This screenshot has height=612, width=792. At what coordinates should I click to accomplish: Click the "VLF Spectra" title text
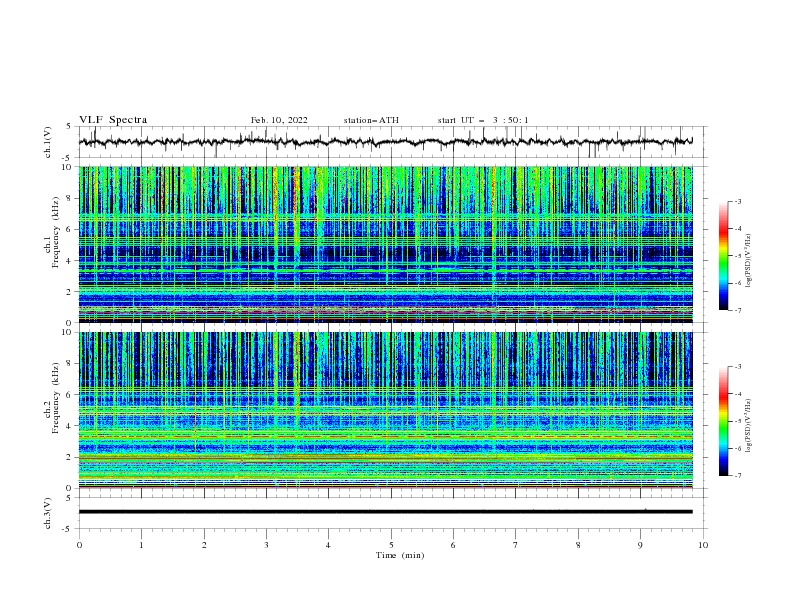(113, 120)
